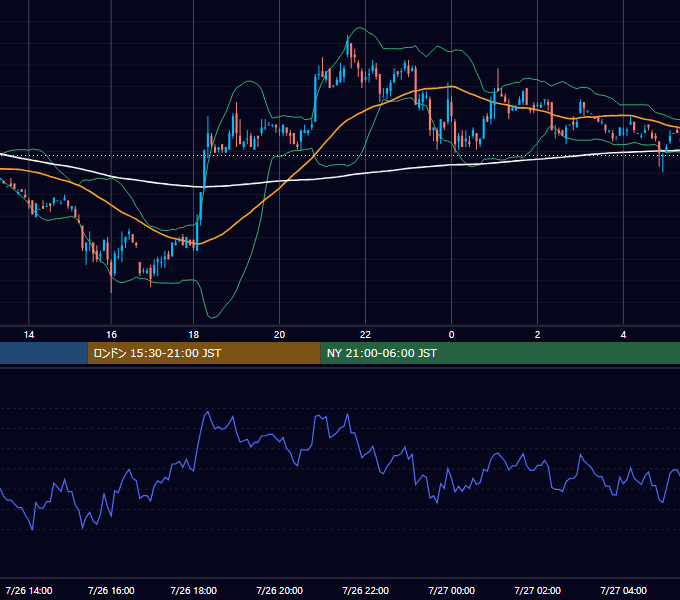
Task: Click the 20 hour label on price chart
Action: pyautogui.click(x=280, y=335)
